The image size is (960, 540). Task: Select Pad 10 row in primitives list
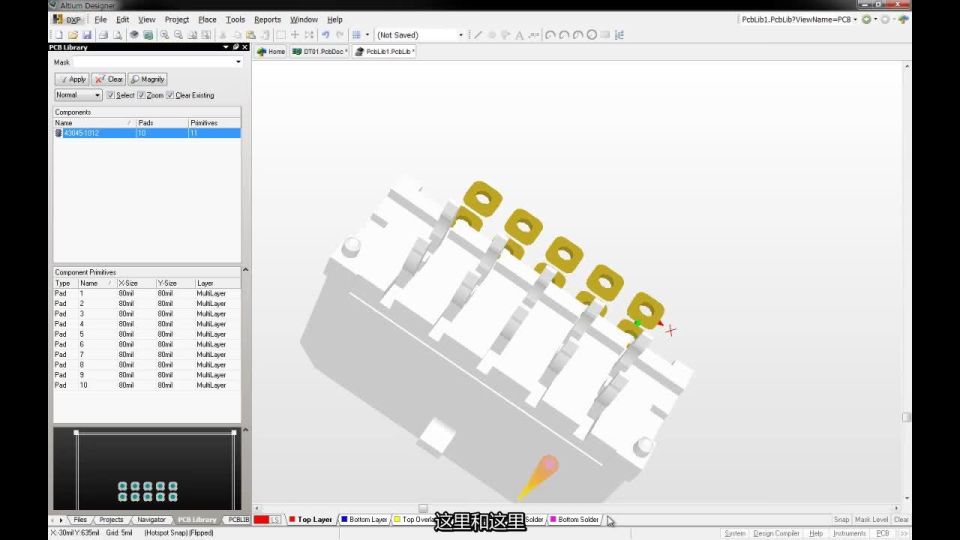pyautogui.click(x=147, y=385)
